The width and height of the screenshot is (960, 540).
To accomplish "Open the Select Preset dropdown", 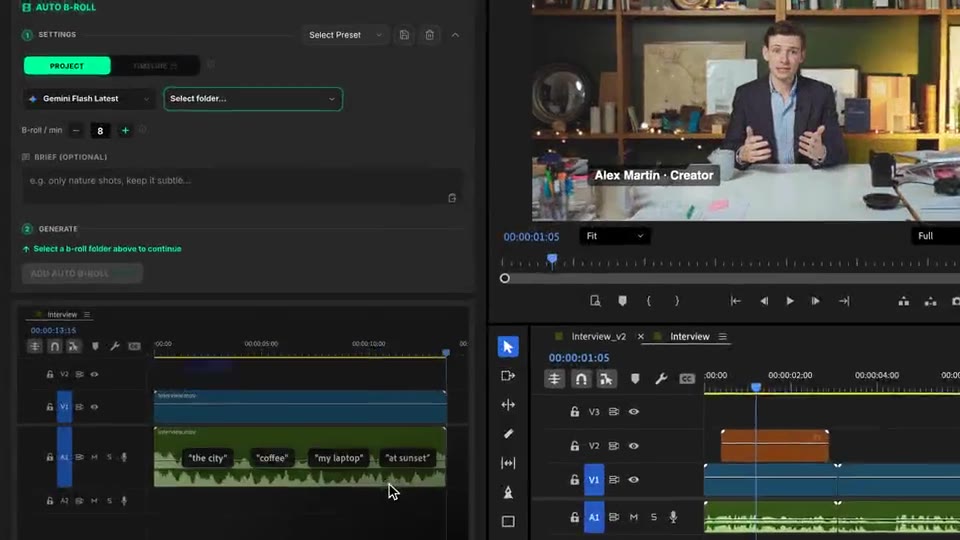I will tap(345, 35).
